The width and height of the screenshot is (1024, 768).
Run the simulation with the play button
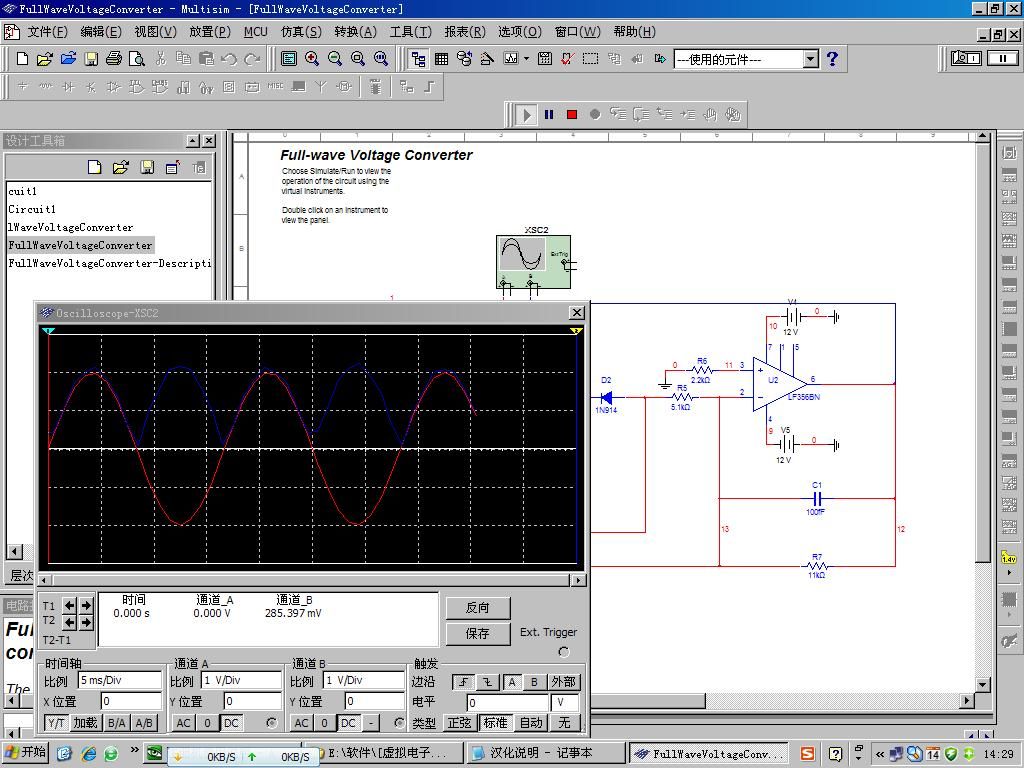526,115
